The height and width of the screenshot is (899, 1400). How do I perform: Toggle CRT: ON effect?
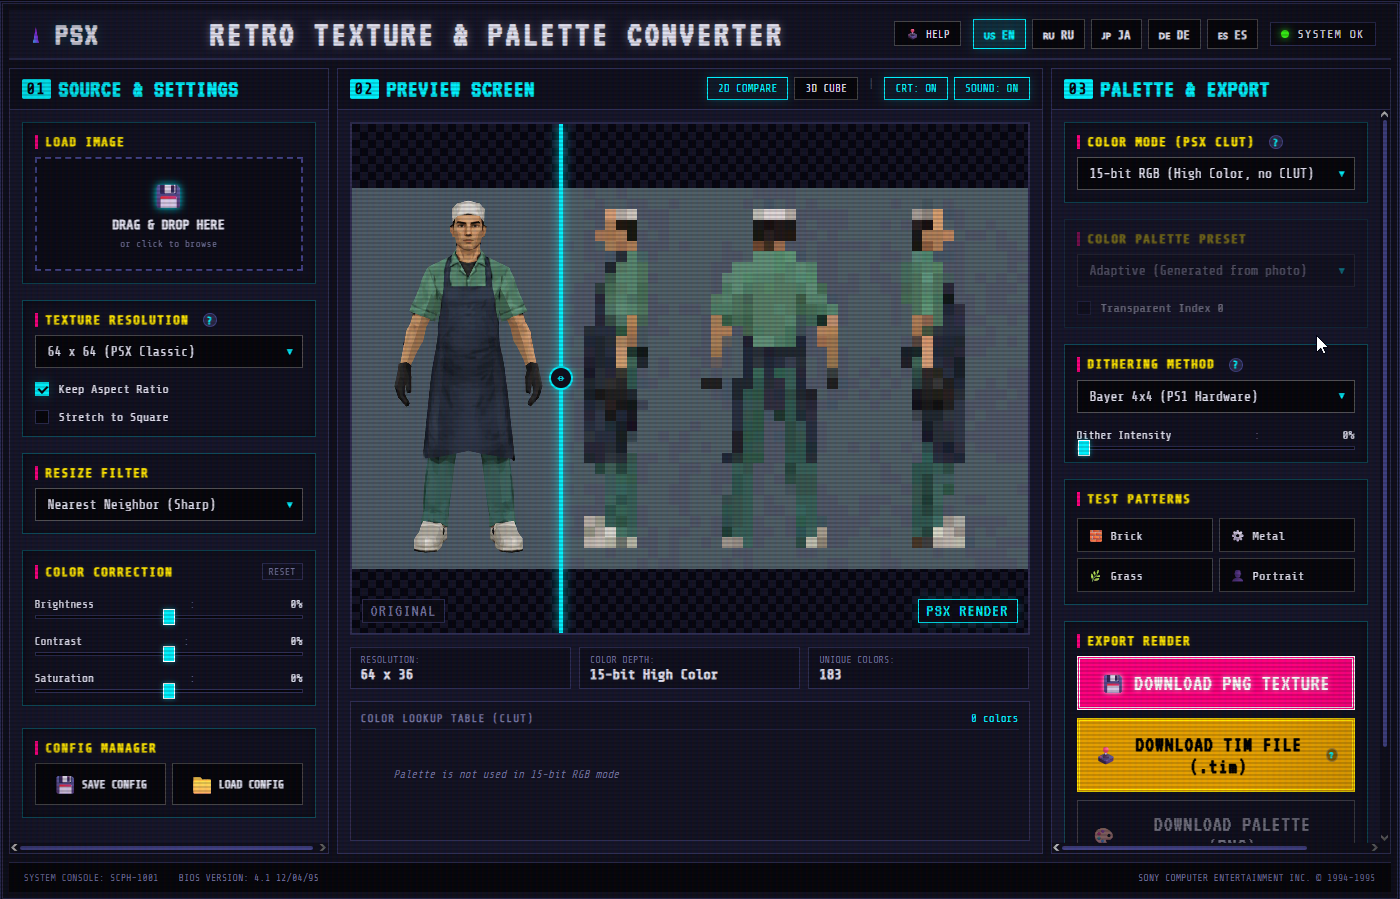(x=916, y=88)
